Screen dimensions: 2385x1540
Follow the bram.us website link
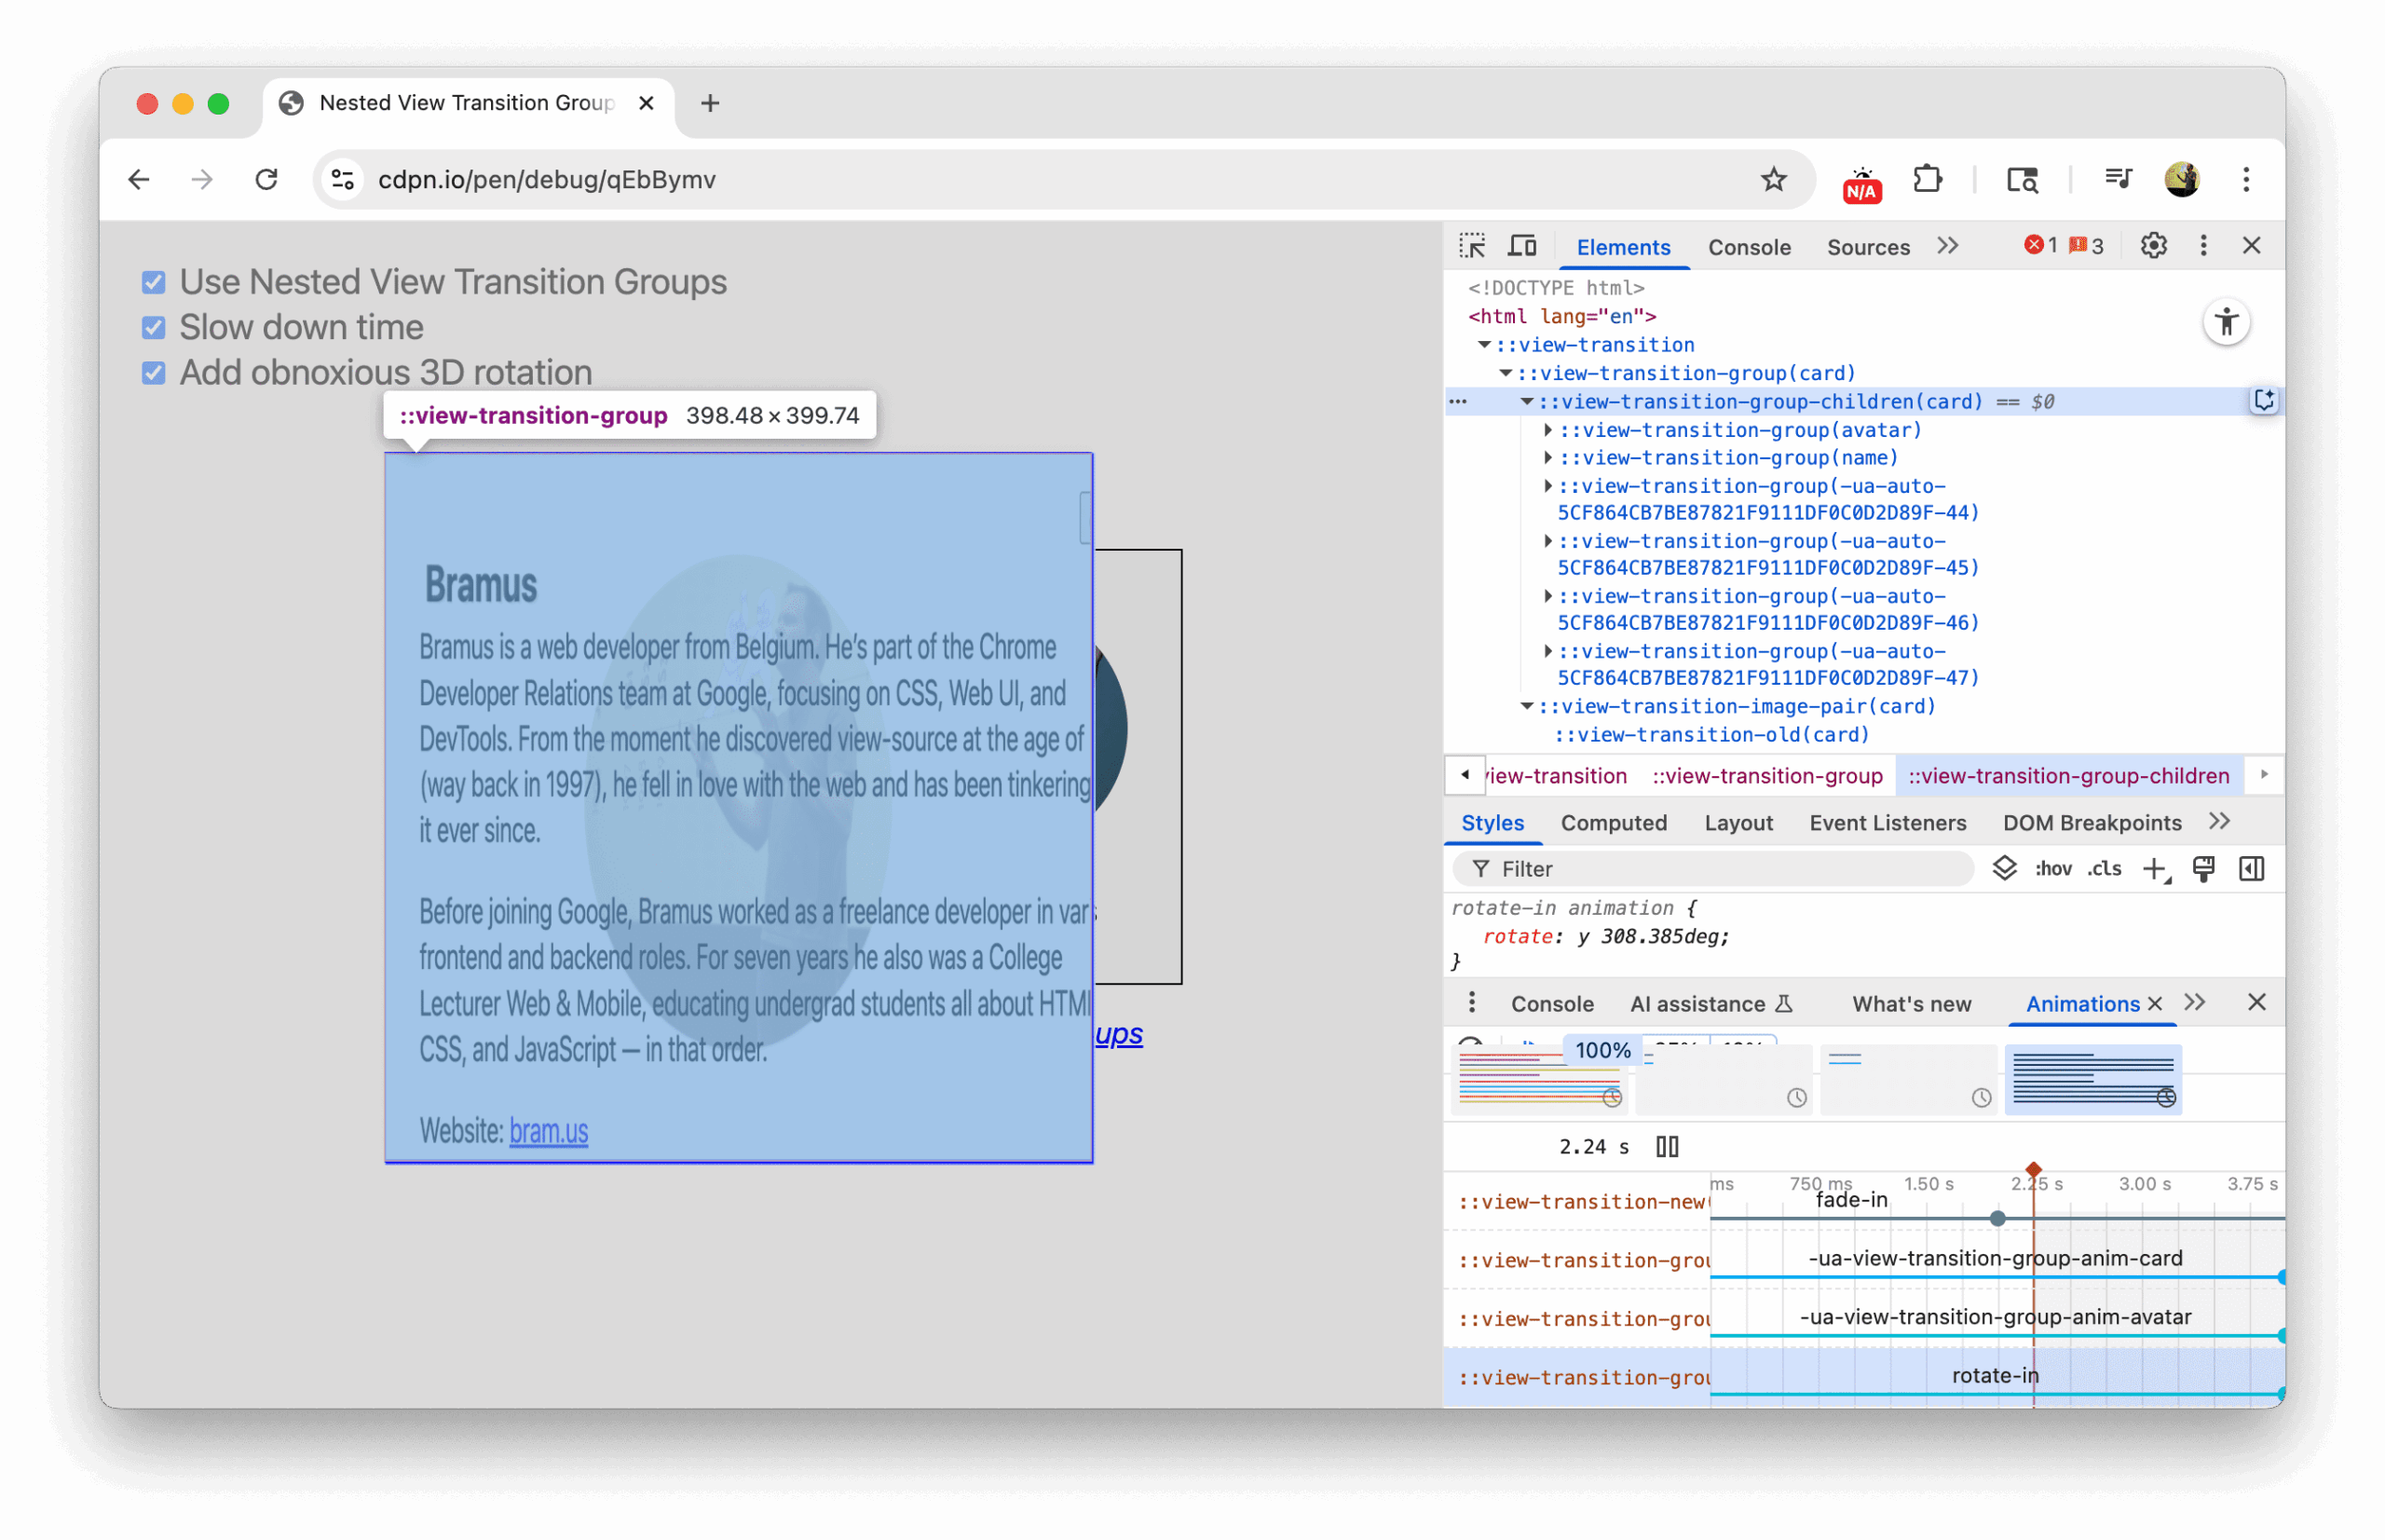[x=548, y=1131]
